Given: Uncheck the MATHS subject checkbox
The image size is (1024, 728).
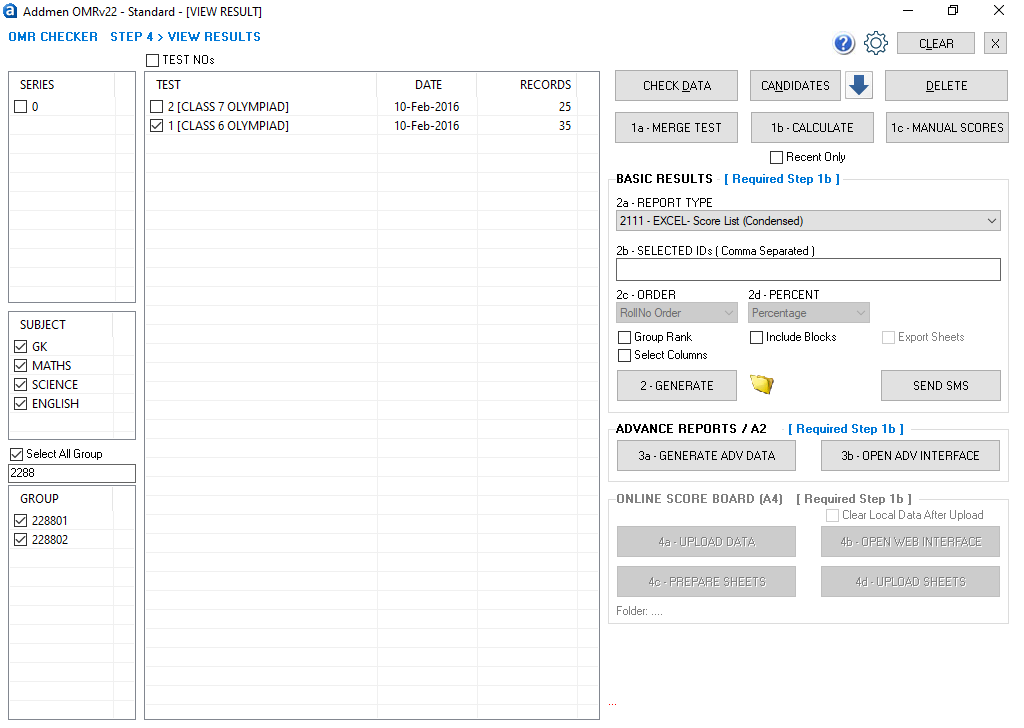Looking at the screenshot, I should (21, 366).
